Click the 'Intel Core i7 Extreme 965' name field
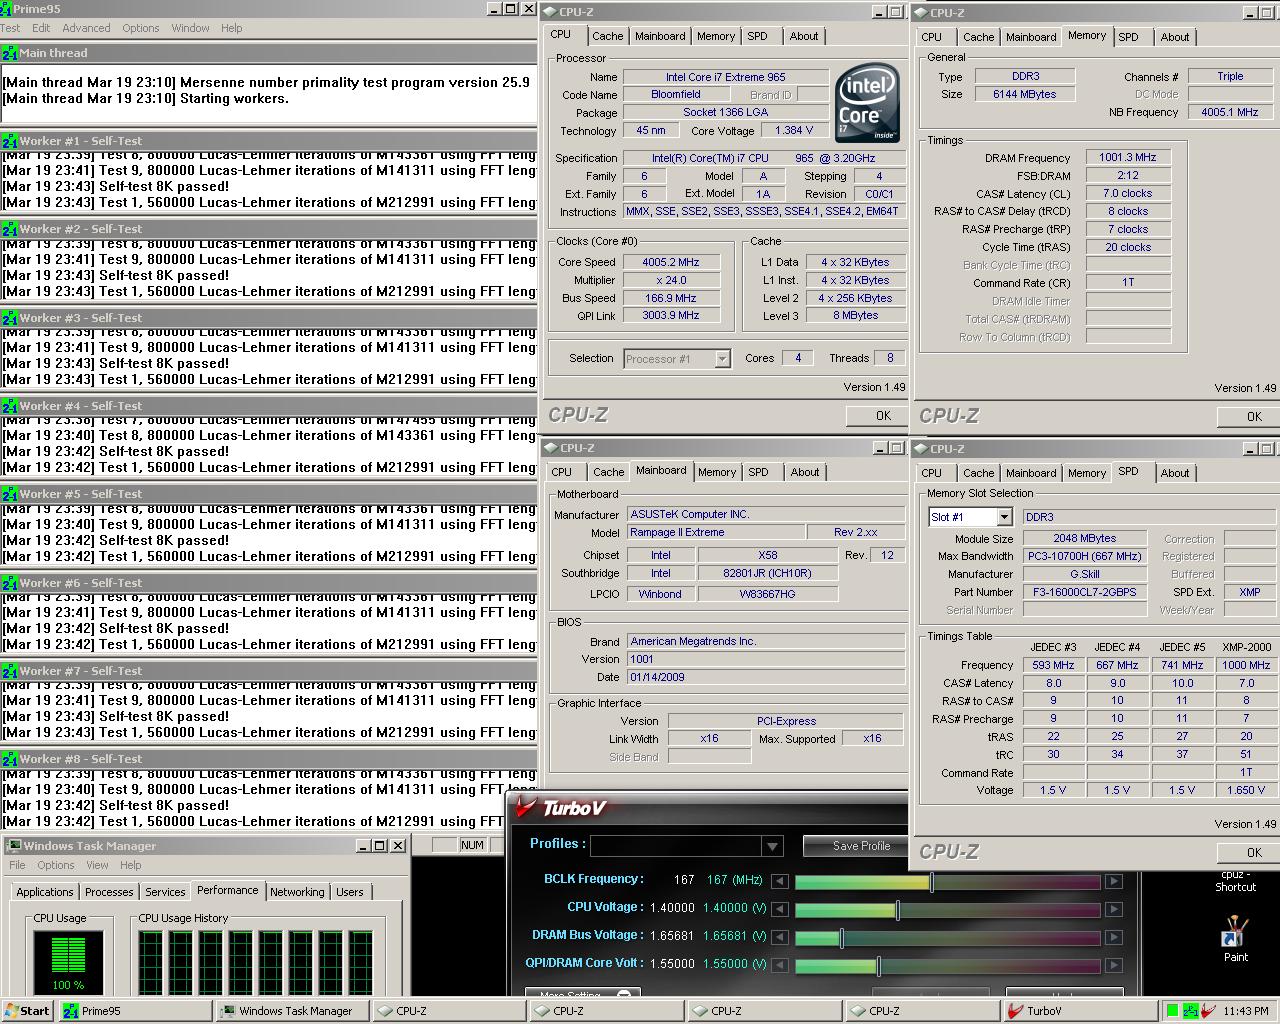 (725, 77)
